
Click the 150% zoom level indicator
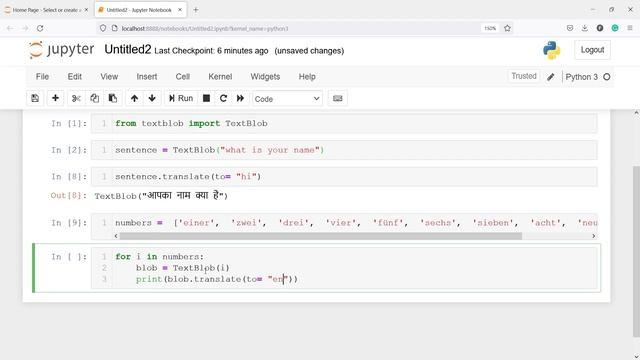point(490,28)
